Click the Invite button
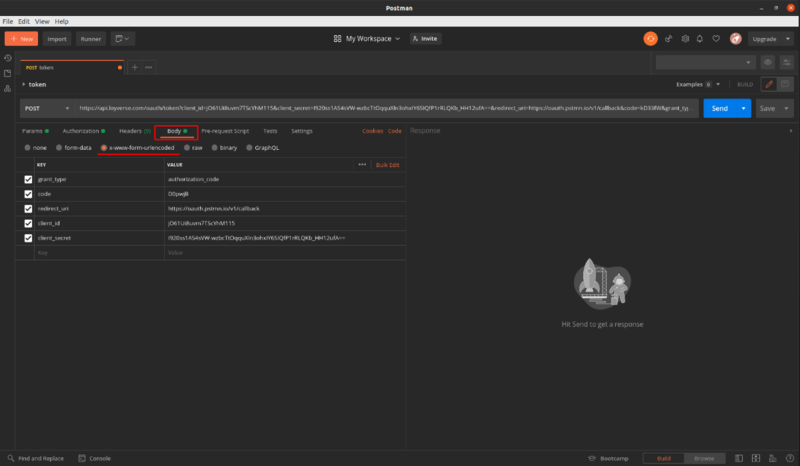 click(426, 39)
